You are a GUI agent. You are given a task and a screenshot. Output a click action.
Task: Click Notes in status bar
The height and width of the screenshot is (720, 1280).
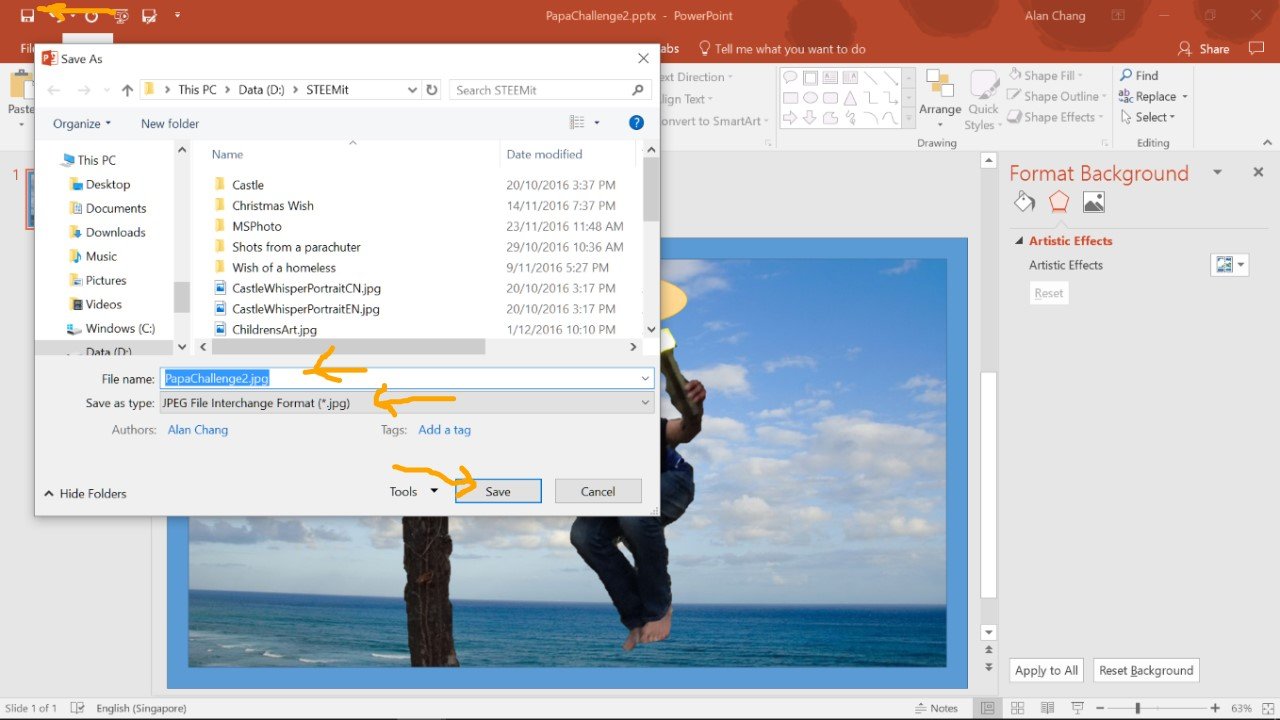pyautogui.click(x=935, y=708)
